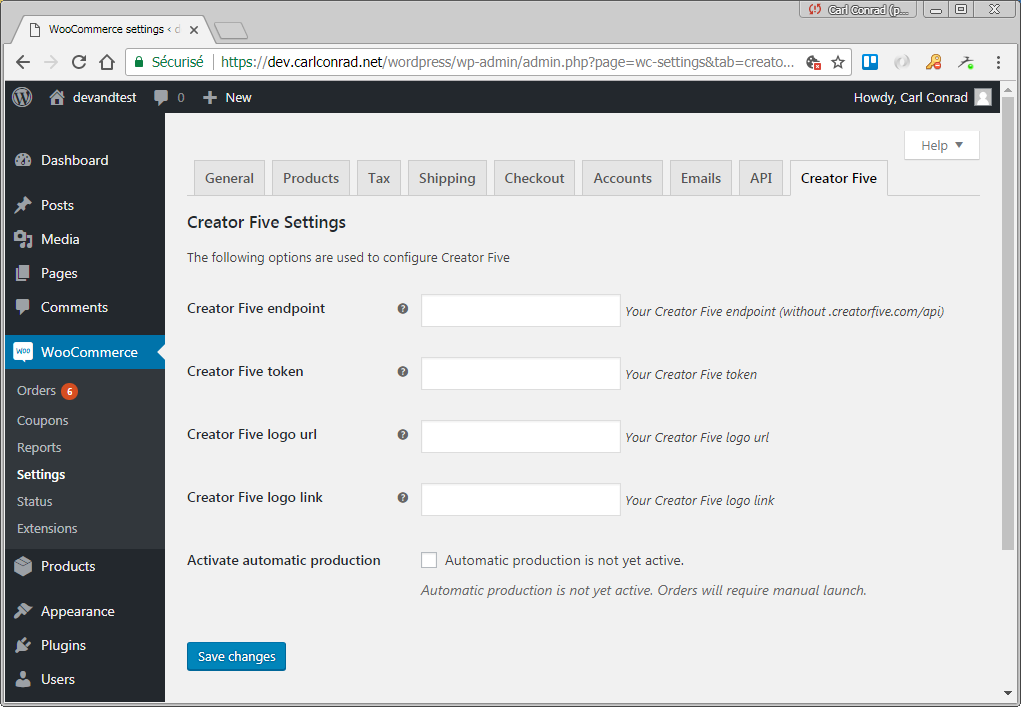Viewport: 1021px width, 707px height.
Task: Open Settings submenu item
Action: pyautogui.click(x=41, y=475)
